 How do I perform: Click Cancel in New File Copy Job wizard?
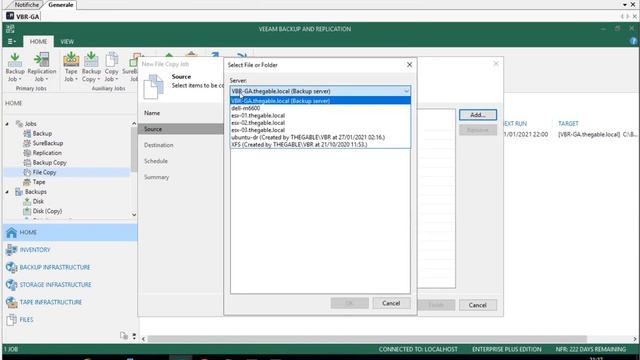pos(477,305)
